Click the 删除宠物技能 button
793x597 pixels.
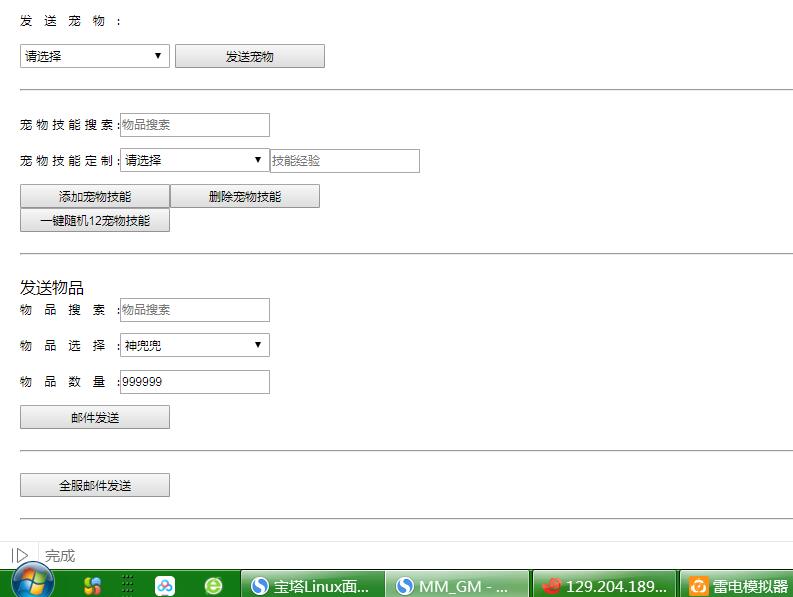coord(245,197)
